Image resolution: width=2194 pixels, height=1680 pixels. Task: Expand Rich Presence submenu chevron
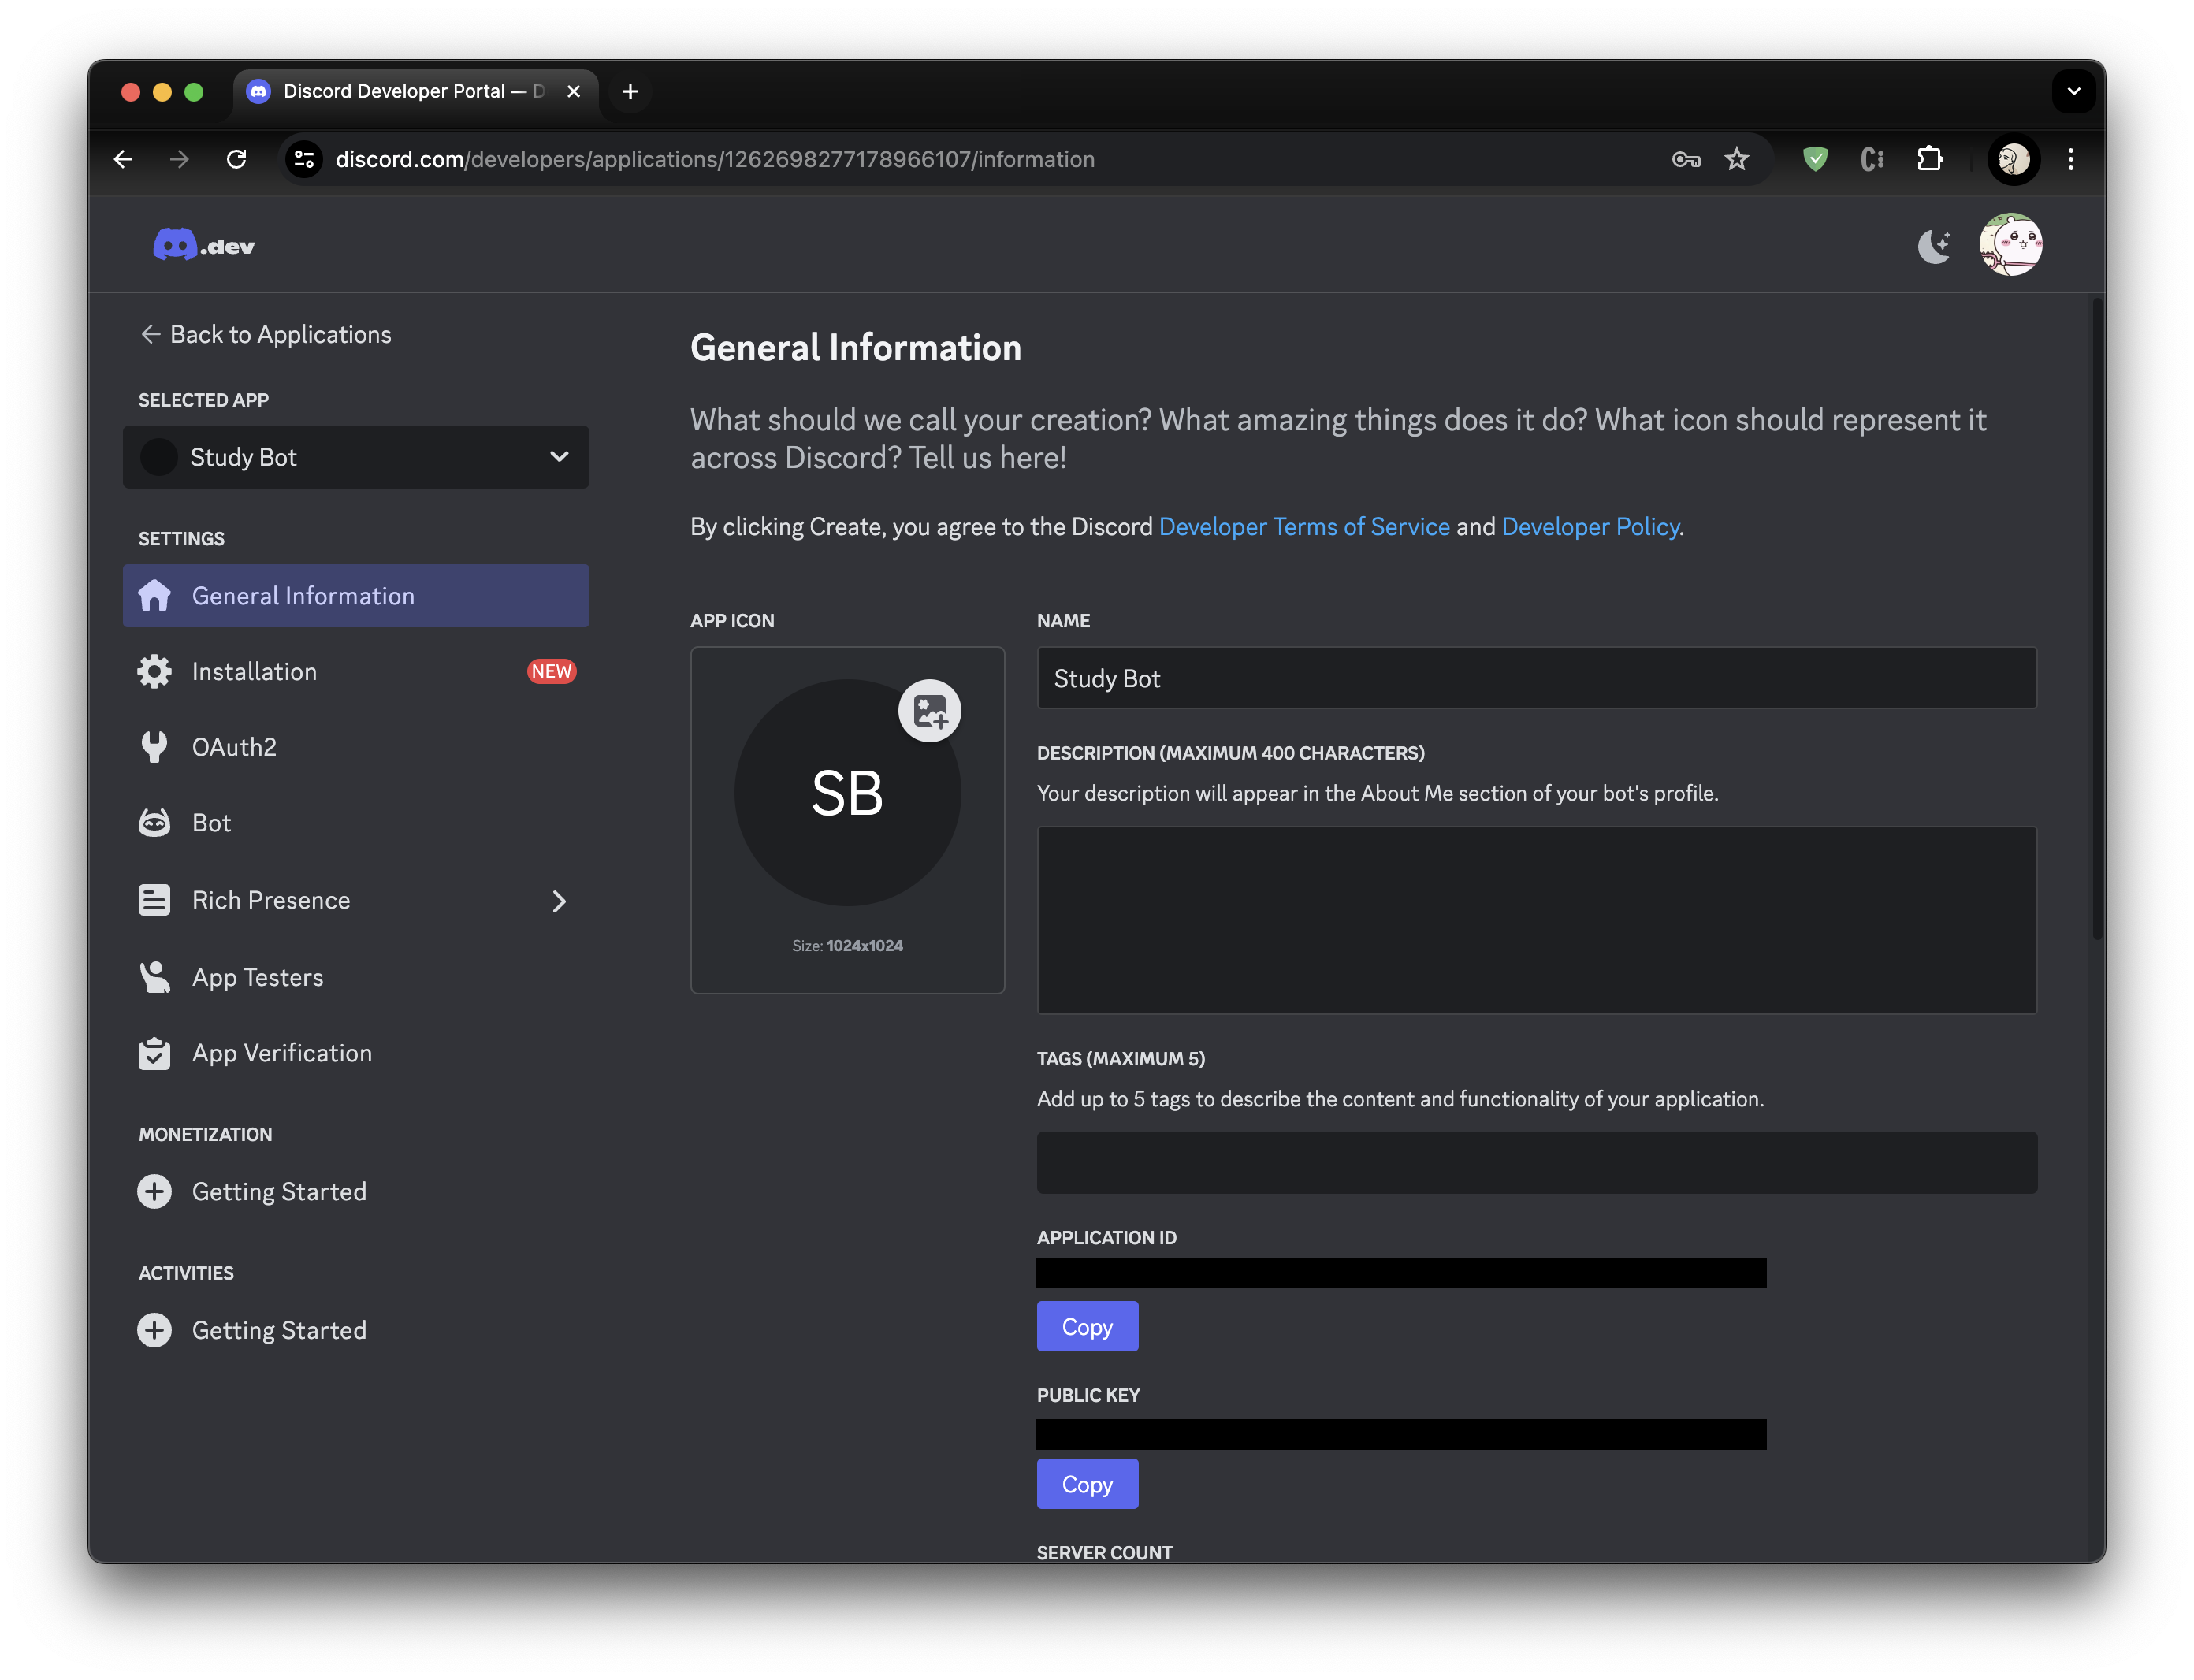click(559, 901)
